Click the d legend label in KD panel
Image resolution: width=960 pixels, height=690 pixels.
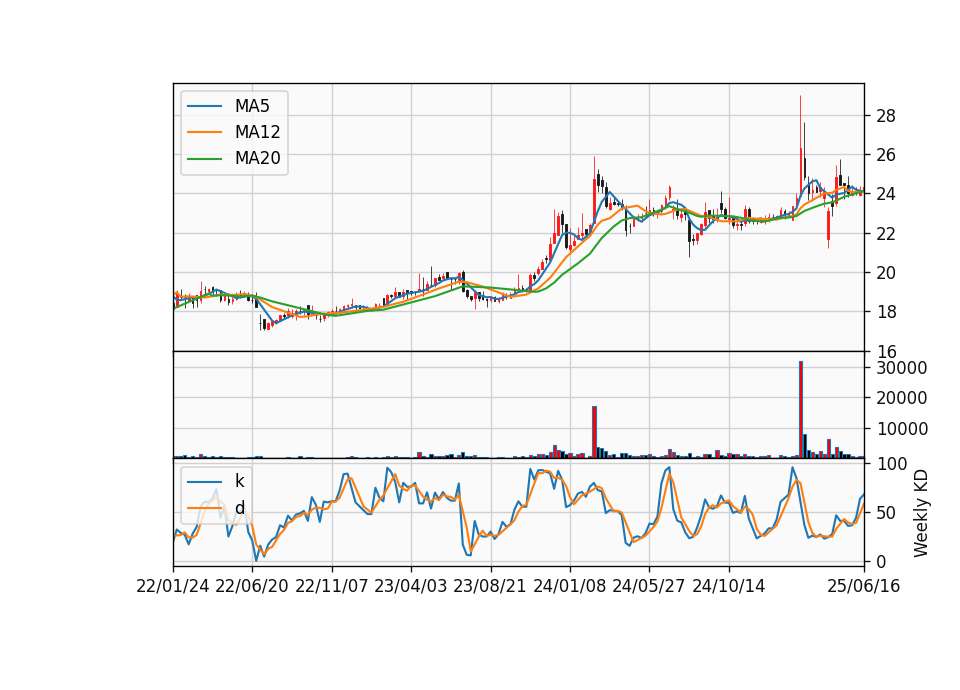click(240, 508)
